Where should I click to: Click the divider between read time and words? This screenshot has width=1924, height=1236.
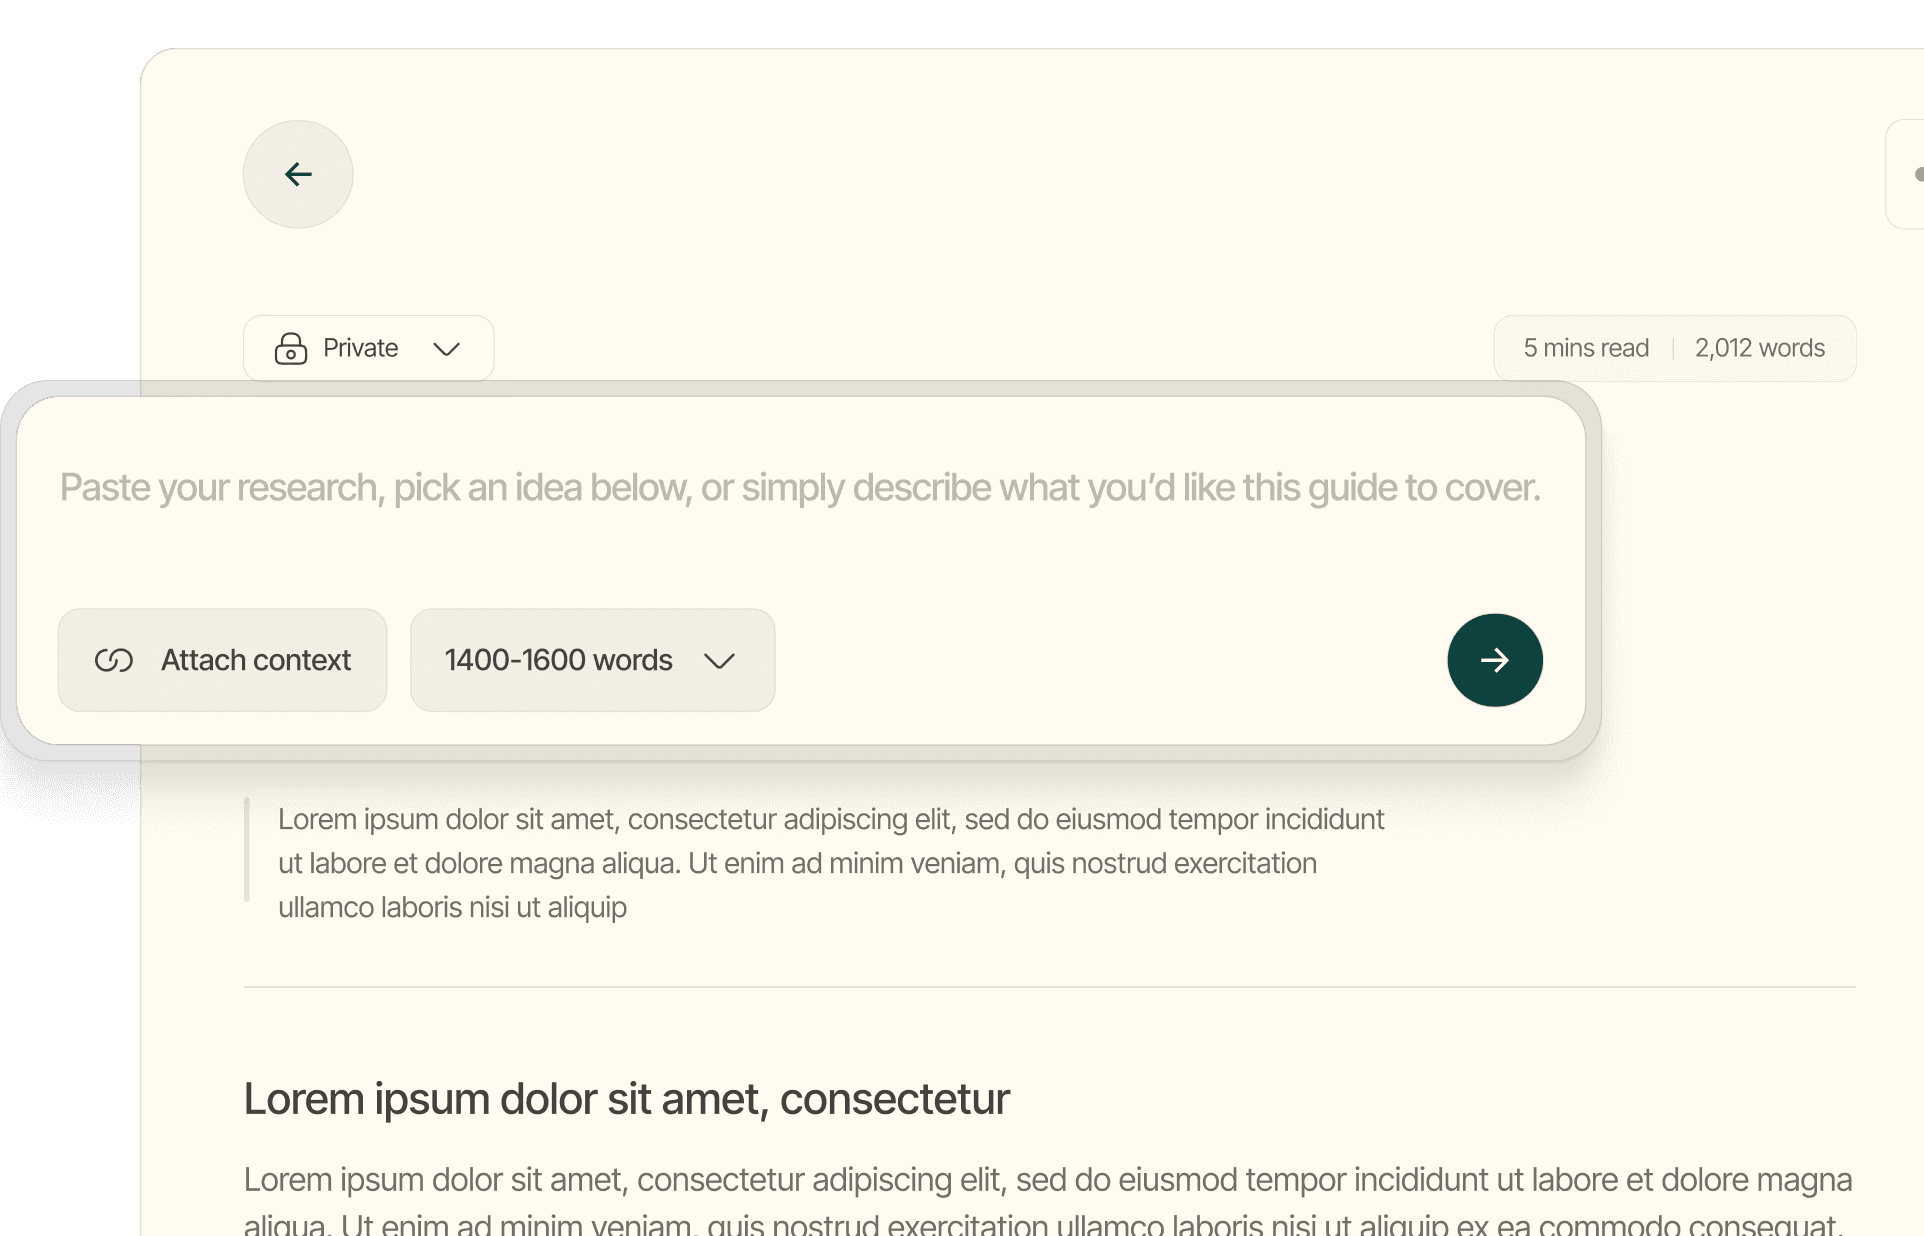point(1672,348)
